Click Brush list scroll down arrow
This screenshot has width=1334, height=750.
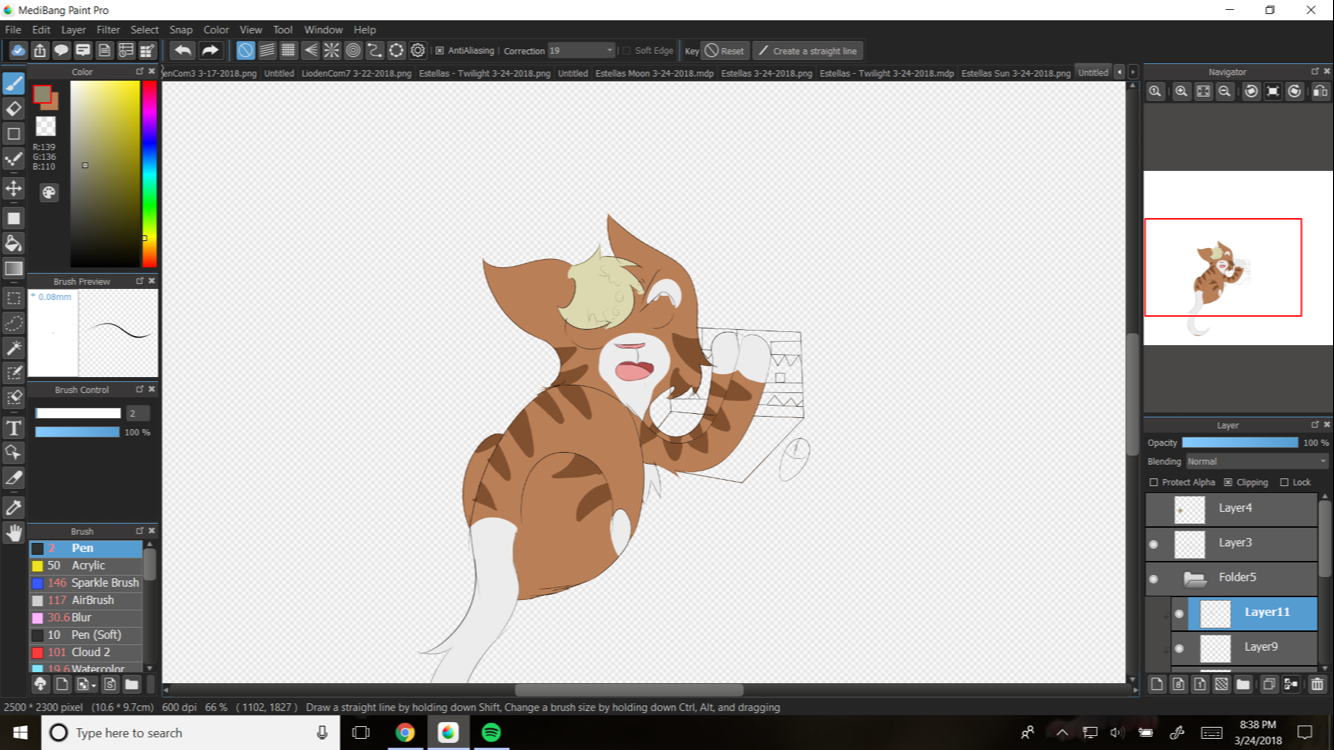pyautogui.click(x=150, y=668)
